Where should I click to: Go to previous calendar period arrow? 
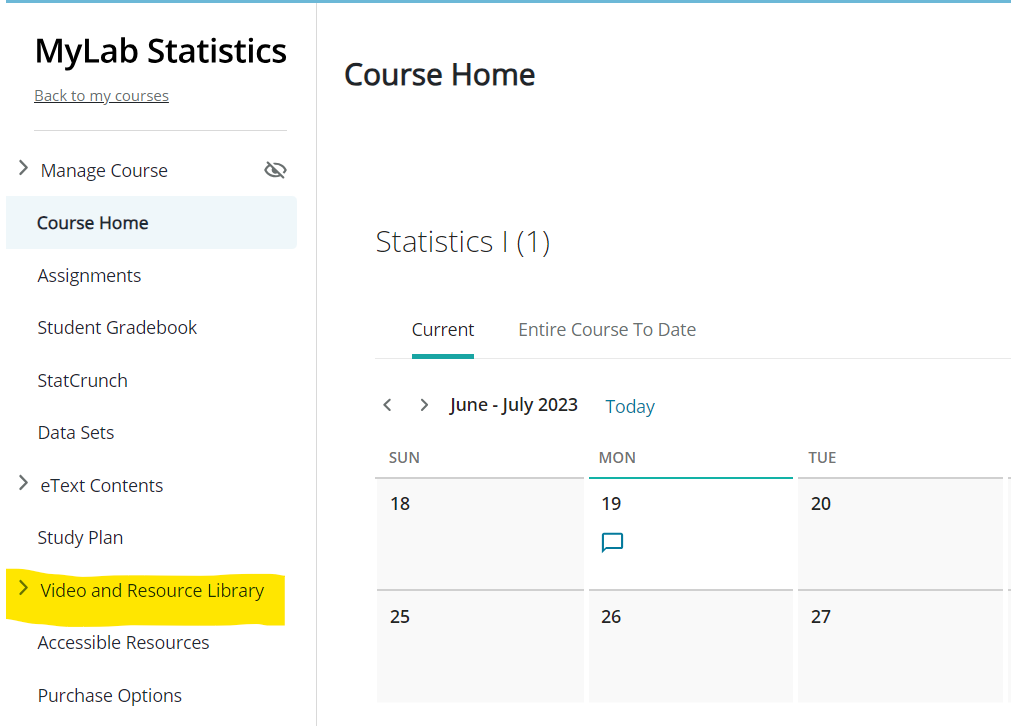(x=388, y=405)
